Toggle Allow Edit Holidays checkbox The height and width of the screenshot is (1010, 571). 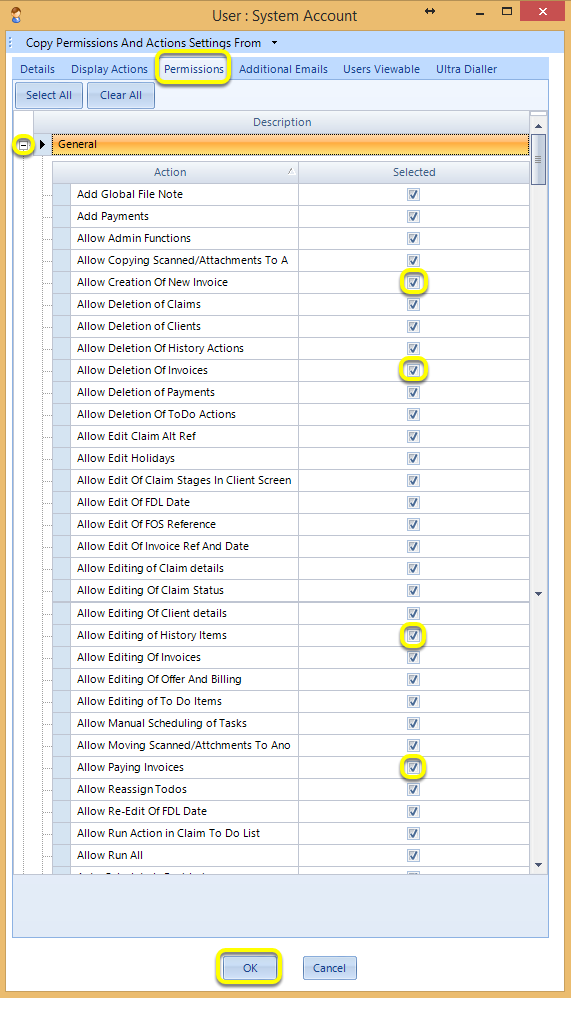(x=414, y=459)
